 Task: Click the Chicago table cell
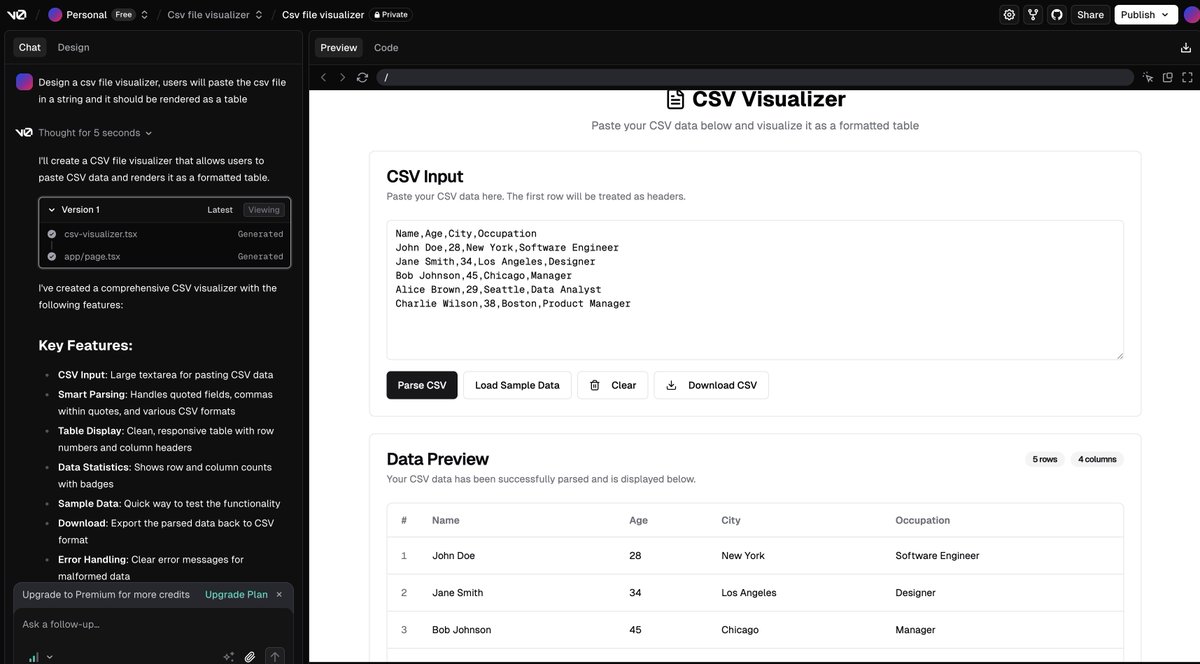[x=740, y=630]
